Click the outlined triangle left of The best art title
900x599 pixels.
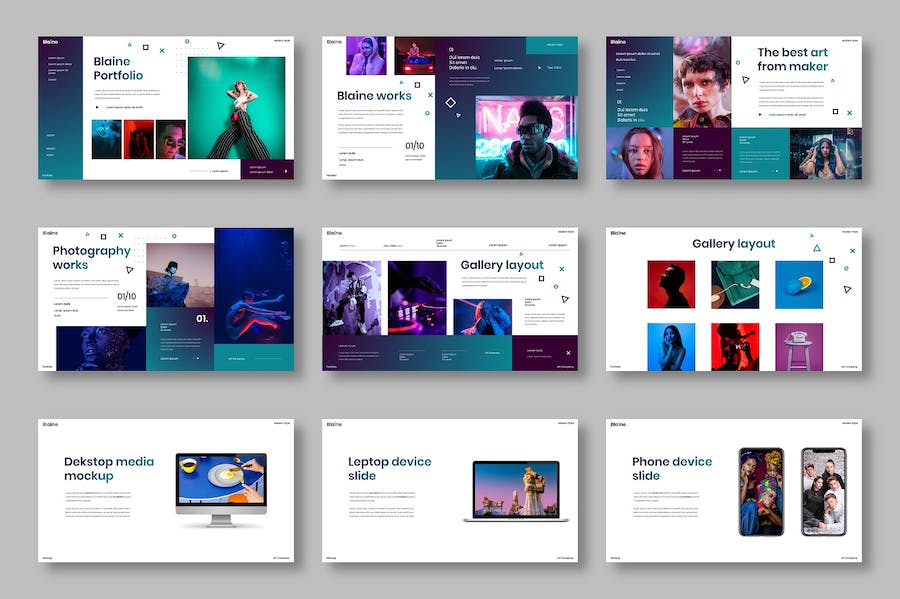tap(745, 79)
